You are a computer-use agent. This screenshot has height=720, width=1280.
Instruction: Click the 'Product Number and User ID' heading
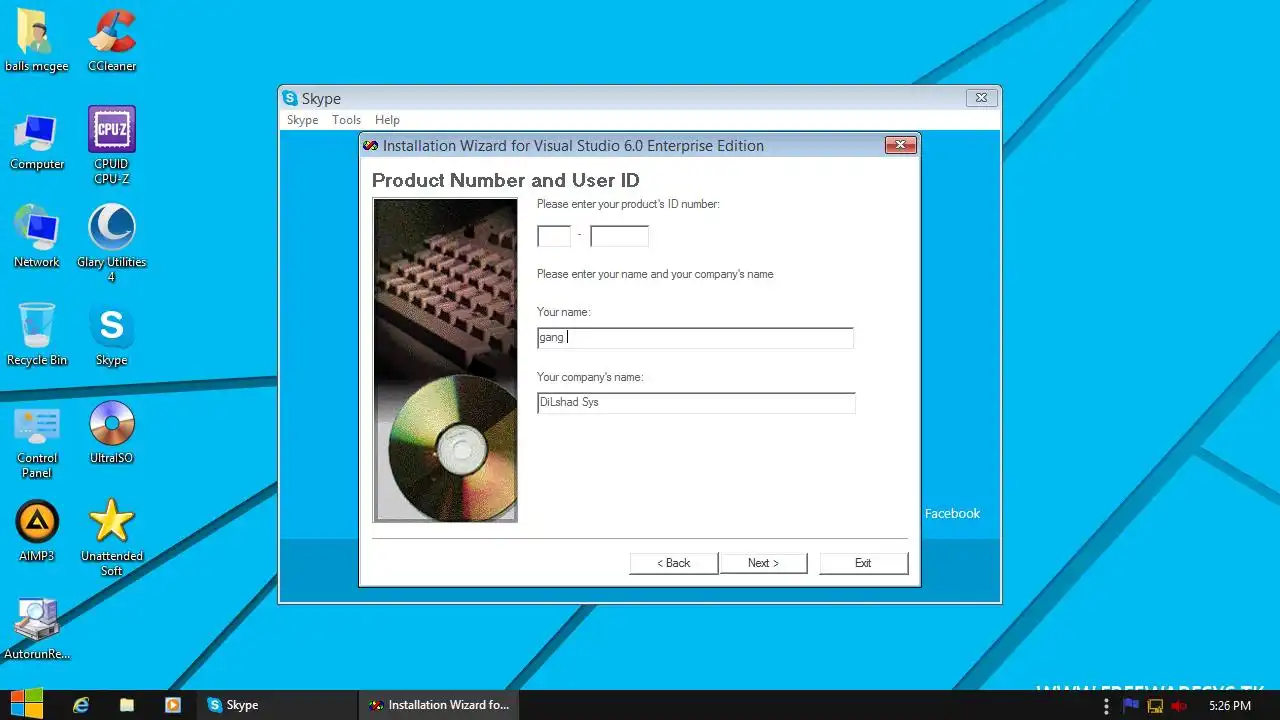pyautogui.click(x=506, y=180)
